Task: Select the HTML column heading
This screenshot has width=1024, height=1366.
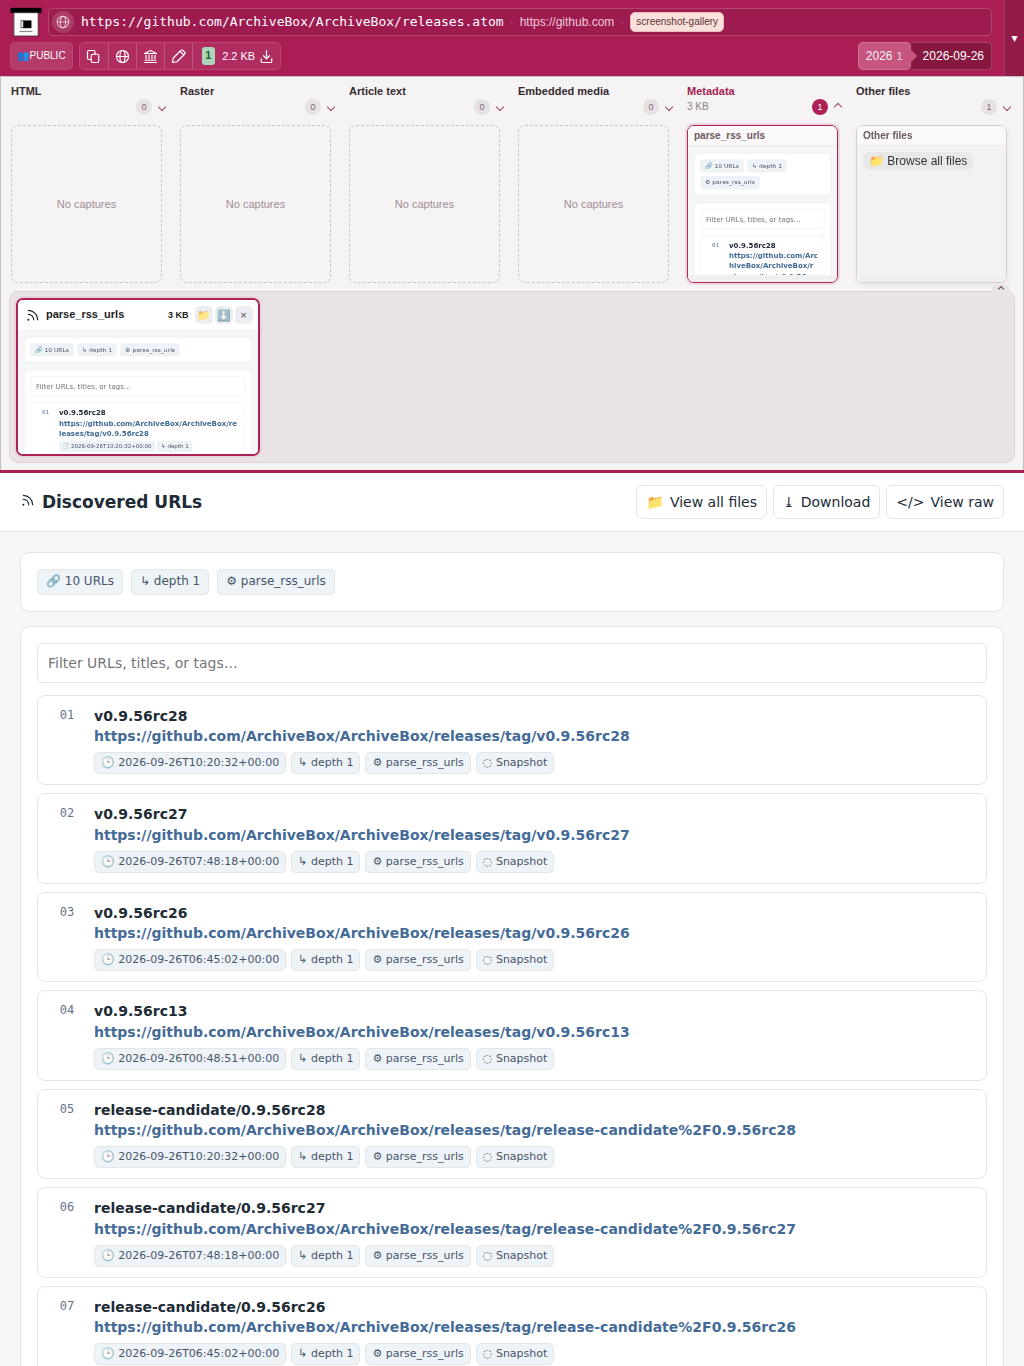Action: (26, 91)
